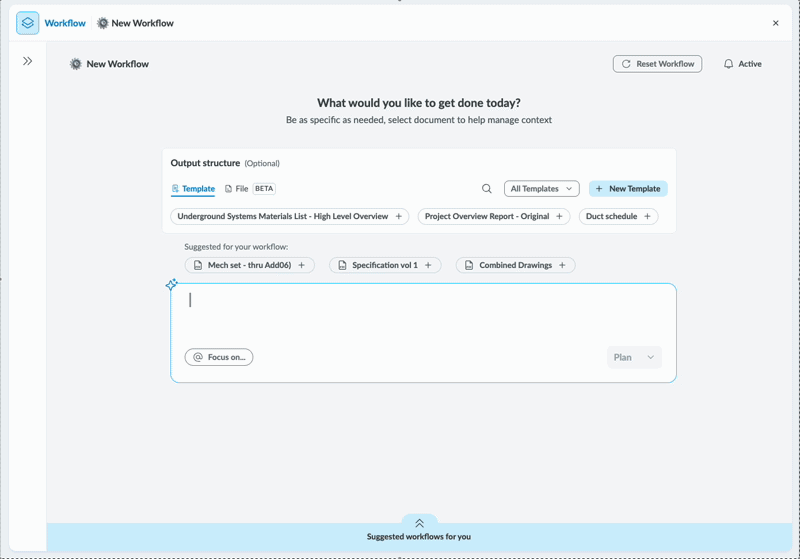The width and height of the screenshot is (800, 559).
Task: Click plus icon on Combined Drawings document
Action: (x=562, y=266)
